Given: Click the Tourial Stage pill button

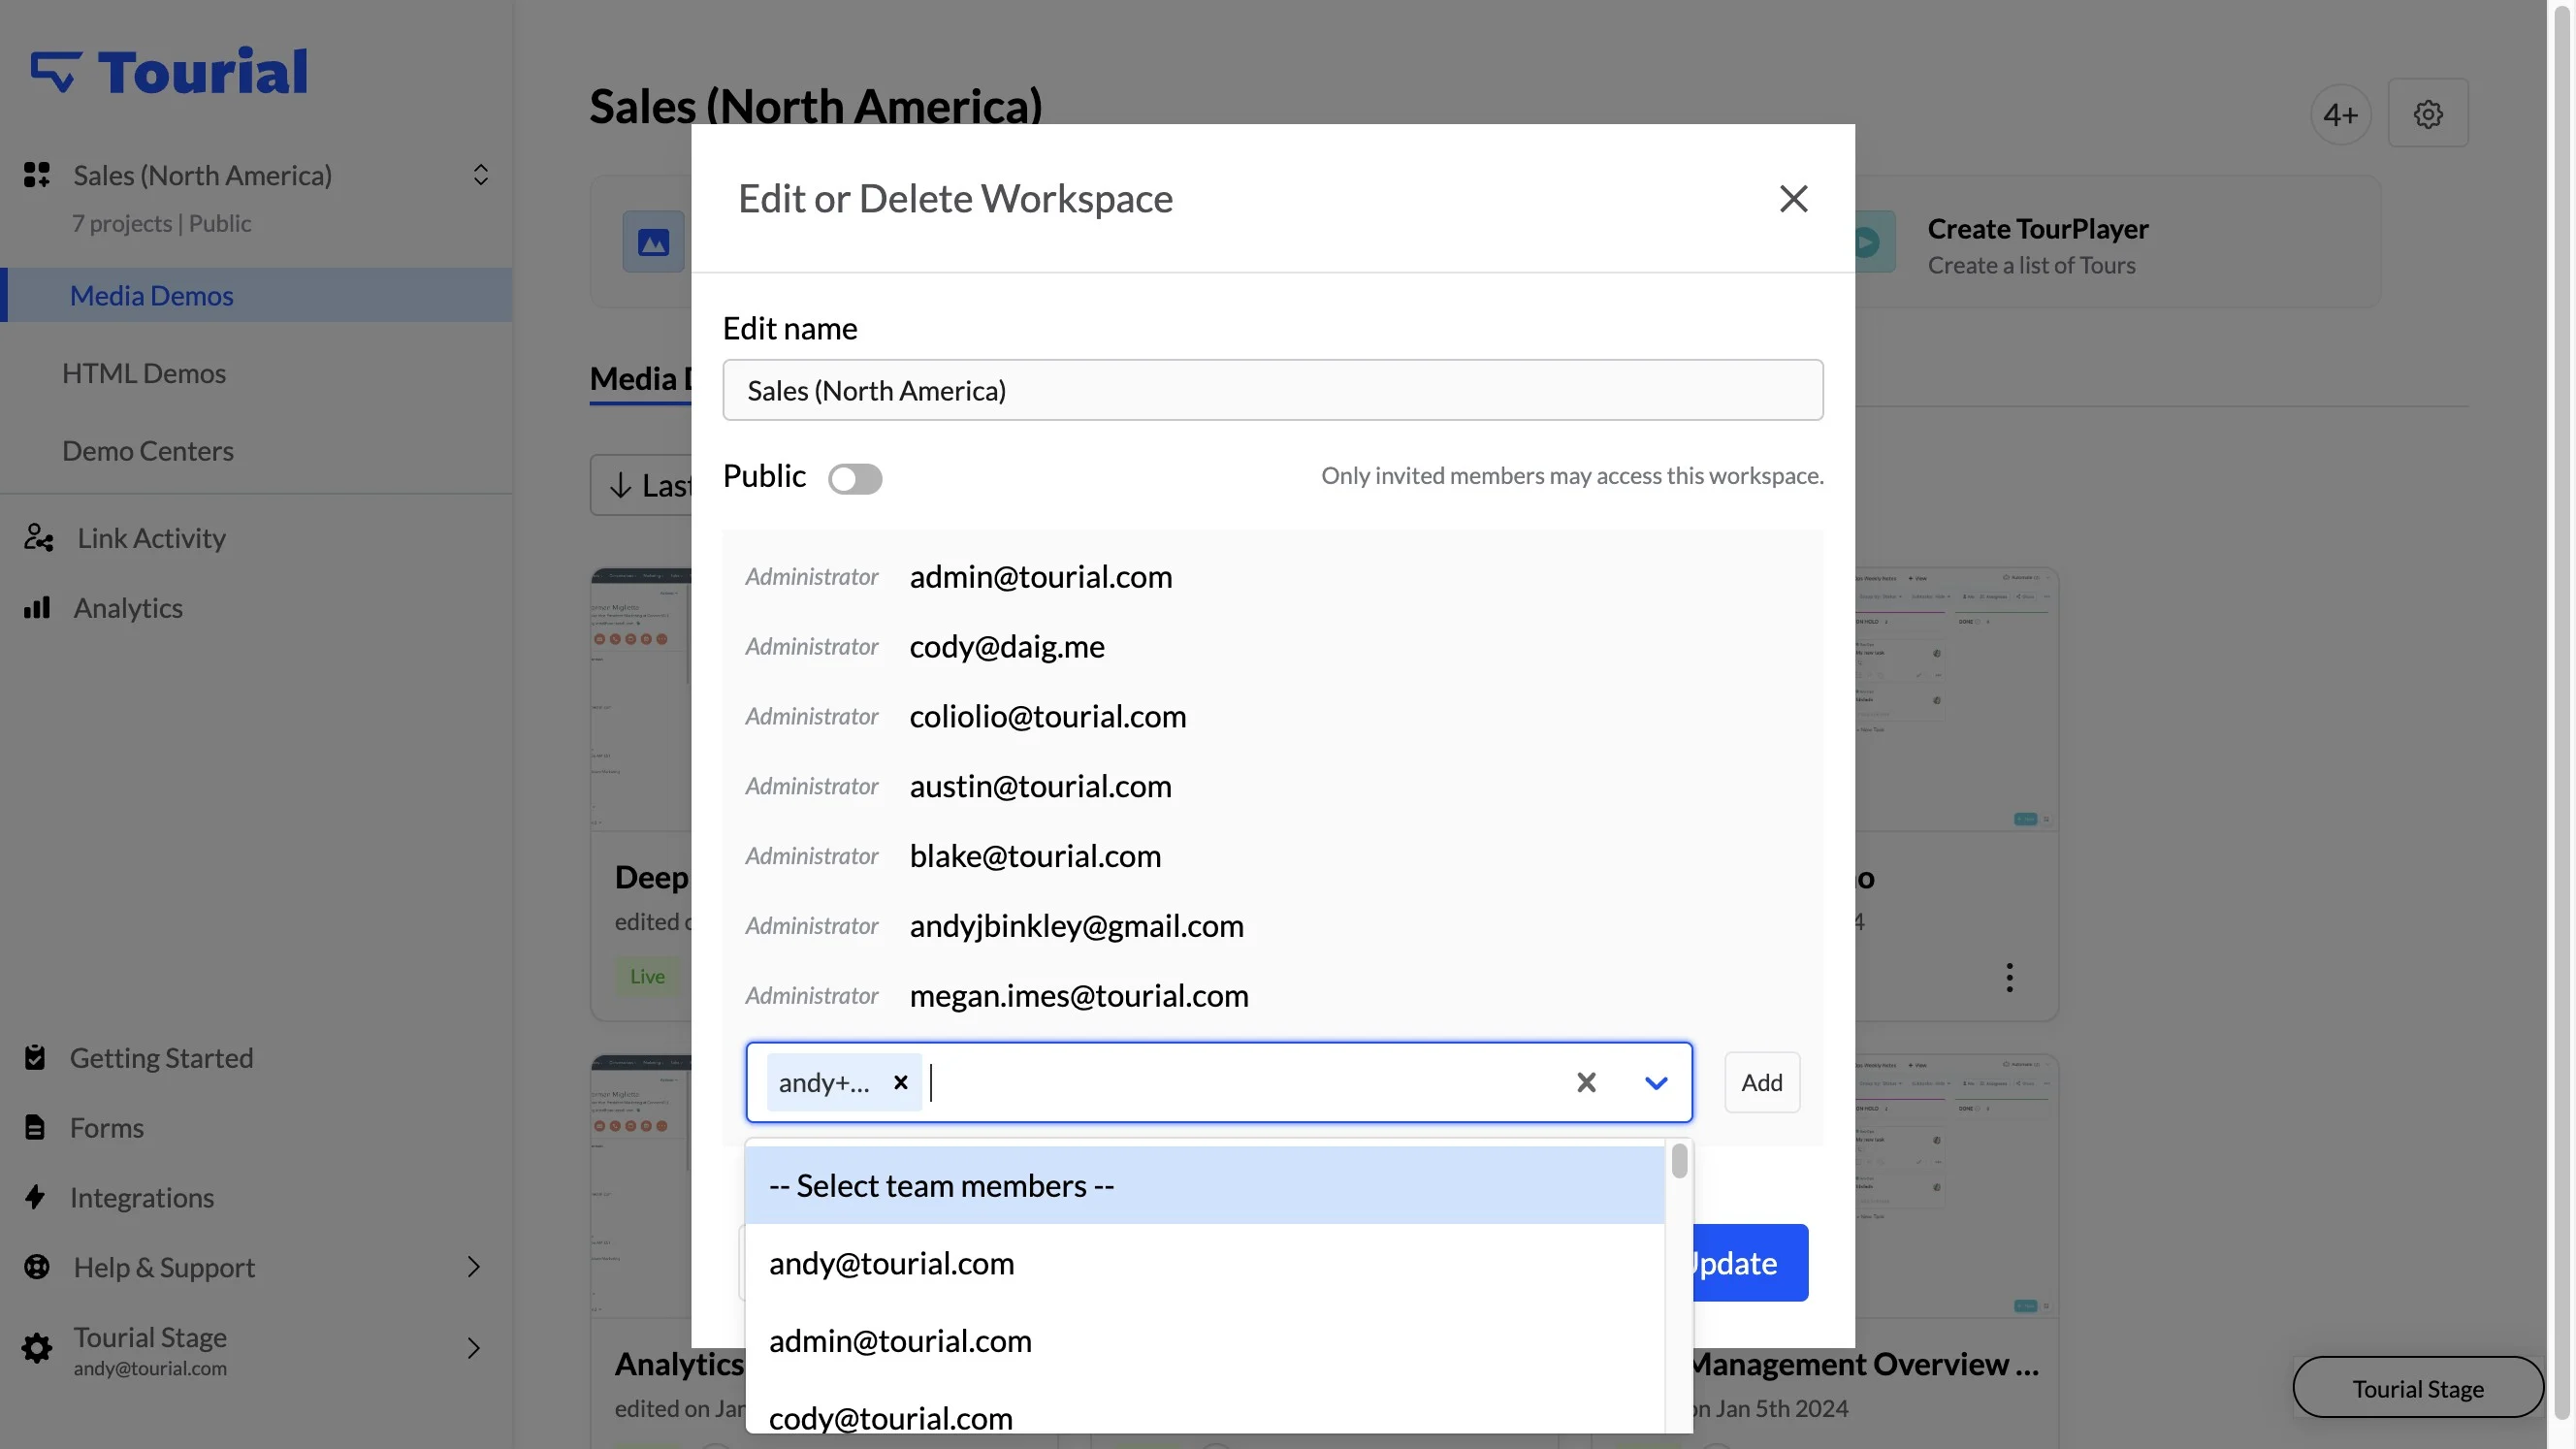Looking at the screenshot, I should pyautogui.click(x=2417, y=1388).
